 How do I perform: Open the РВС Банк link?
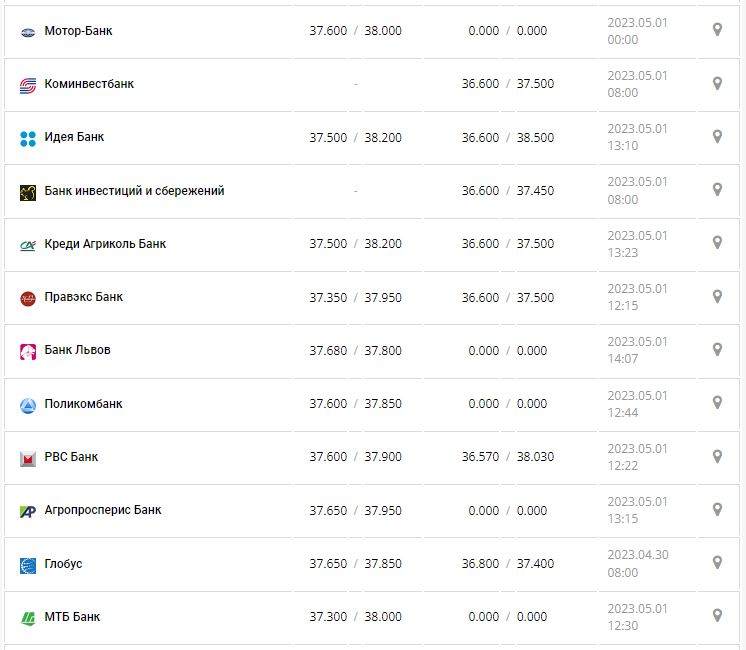[x=71, y=457]
